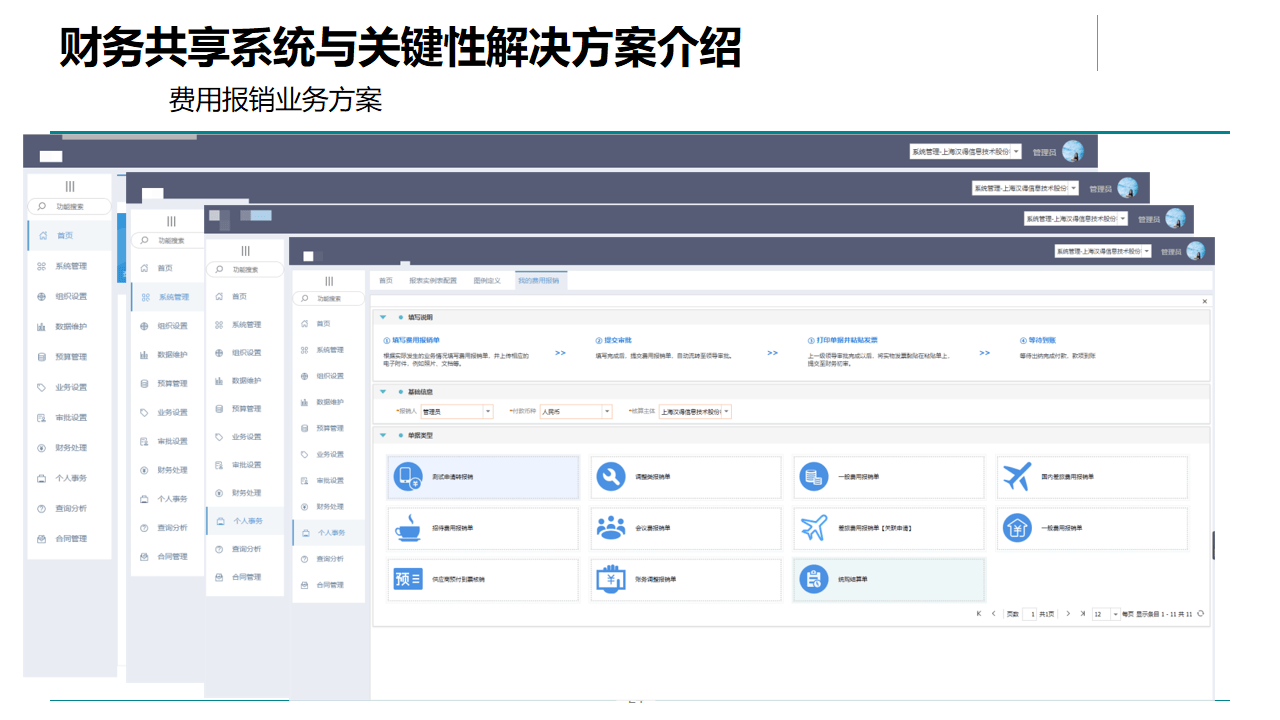Click the outlined plane icon of 差旅费用报销单【关联申请】
1280x720 pixels.
click(x=814, y=528)
